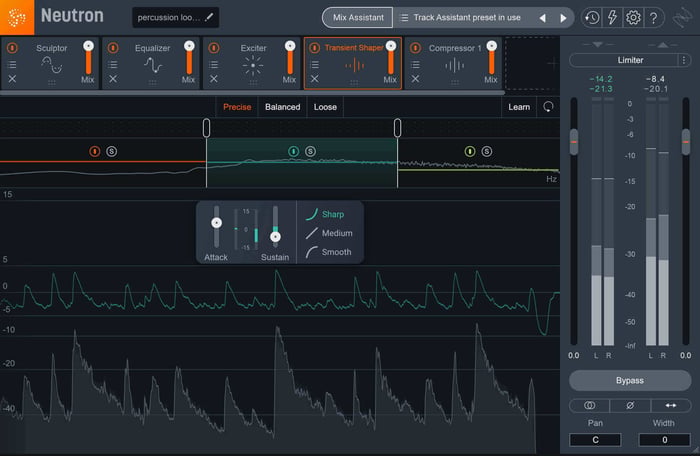
Task: Click the Compressor 1 Mix slider
Action: tap(492, 58)
